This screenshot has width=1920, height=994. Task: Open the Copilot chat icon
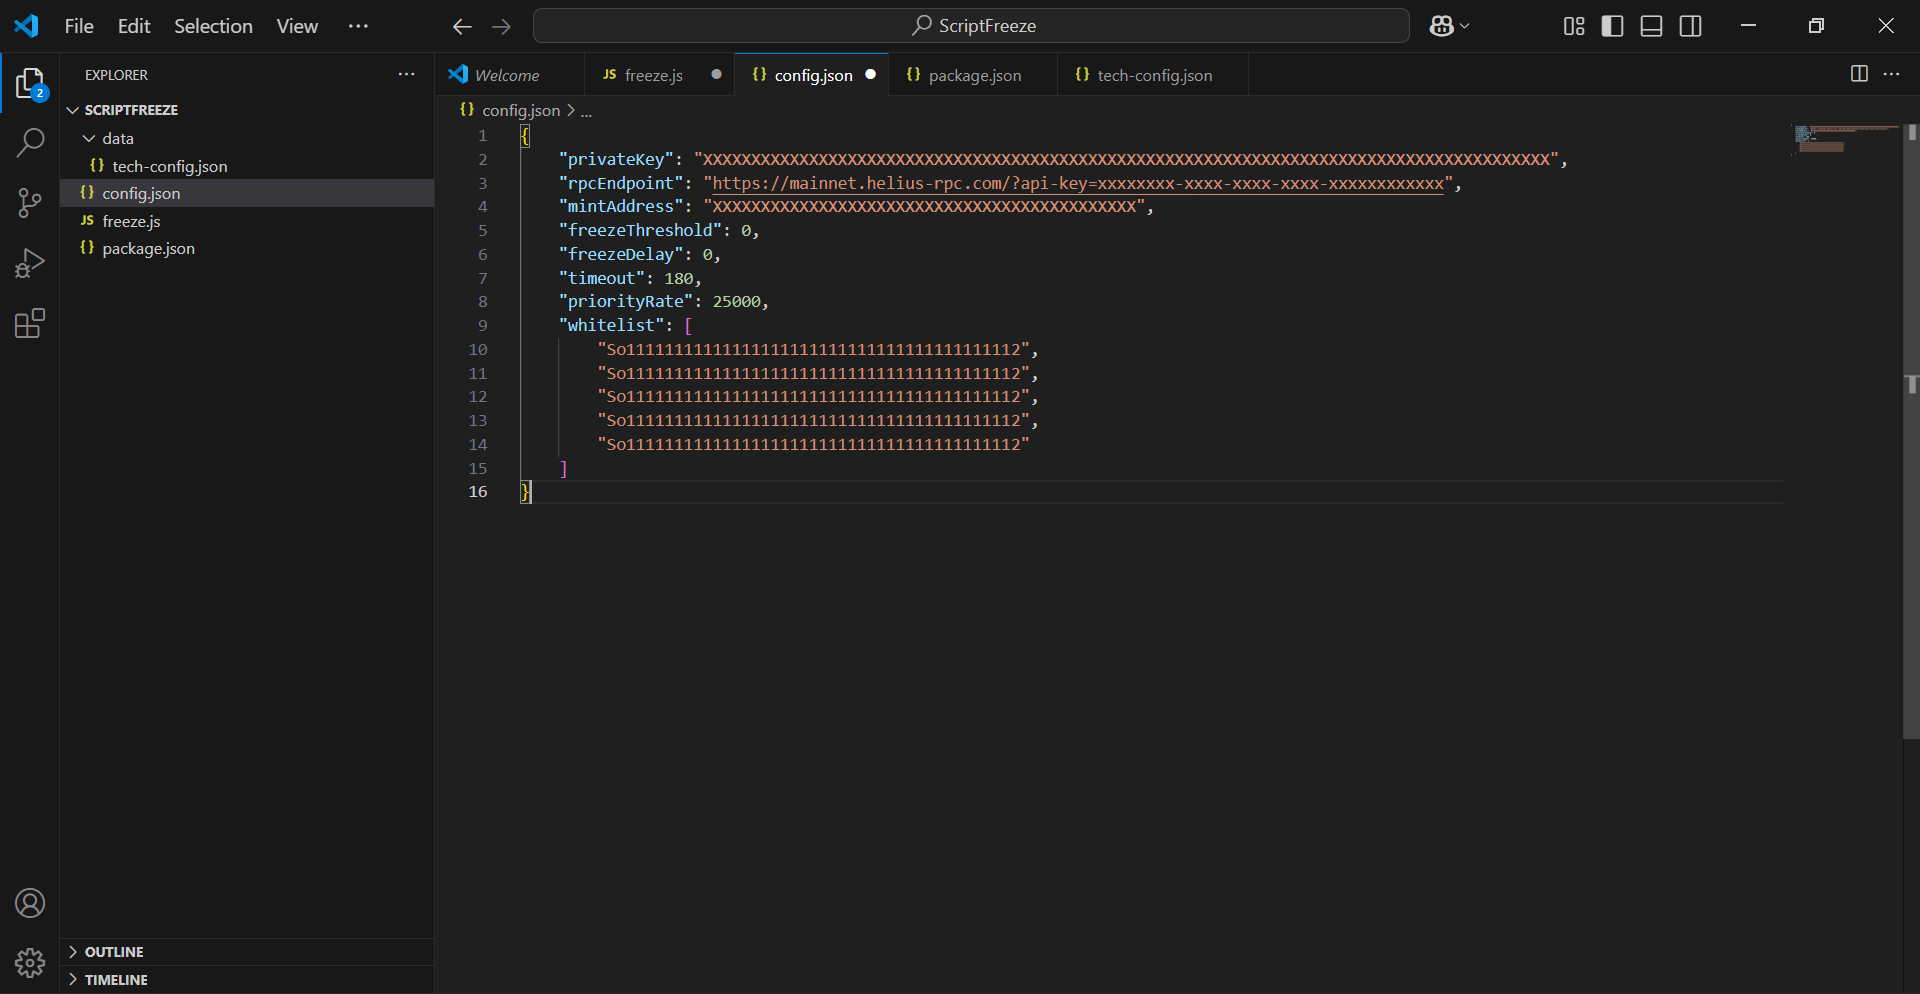1441,26
